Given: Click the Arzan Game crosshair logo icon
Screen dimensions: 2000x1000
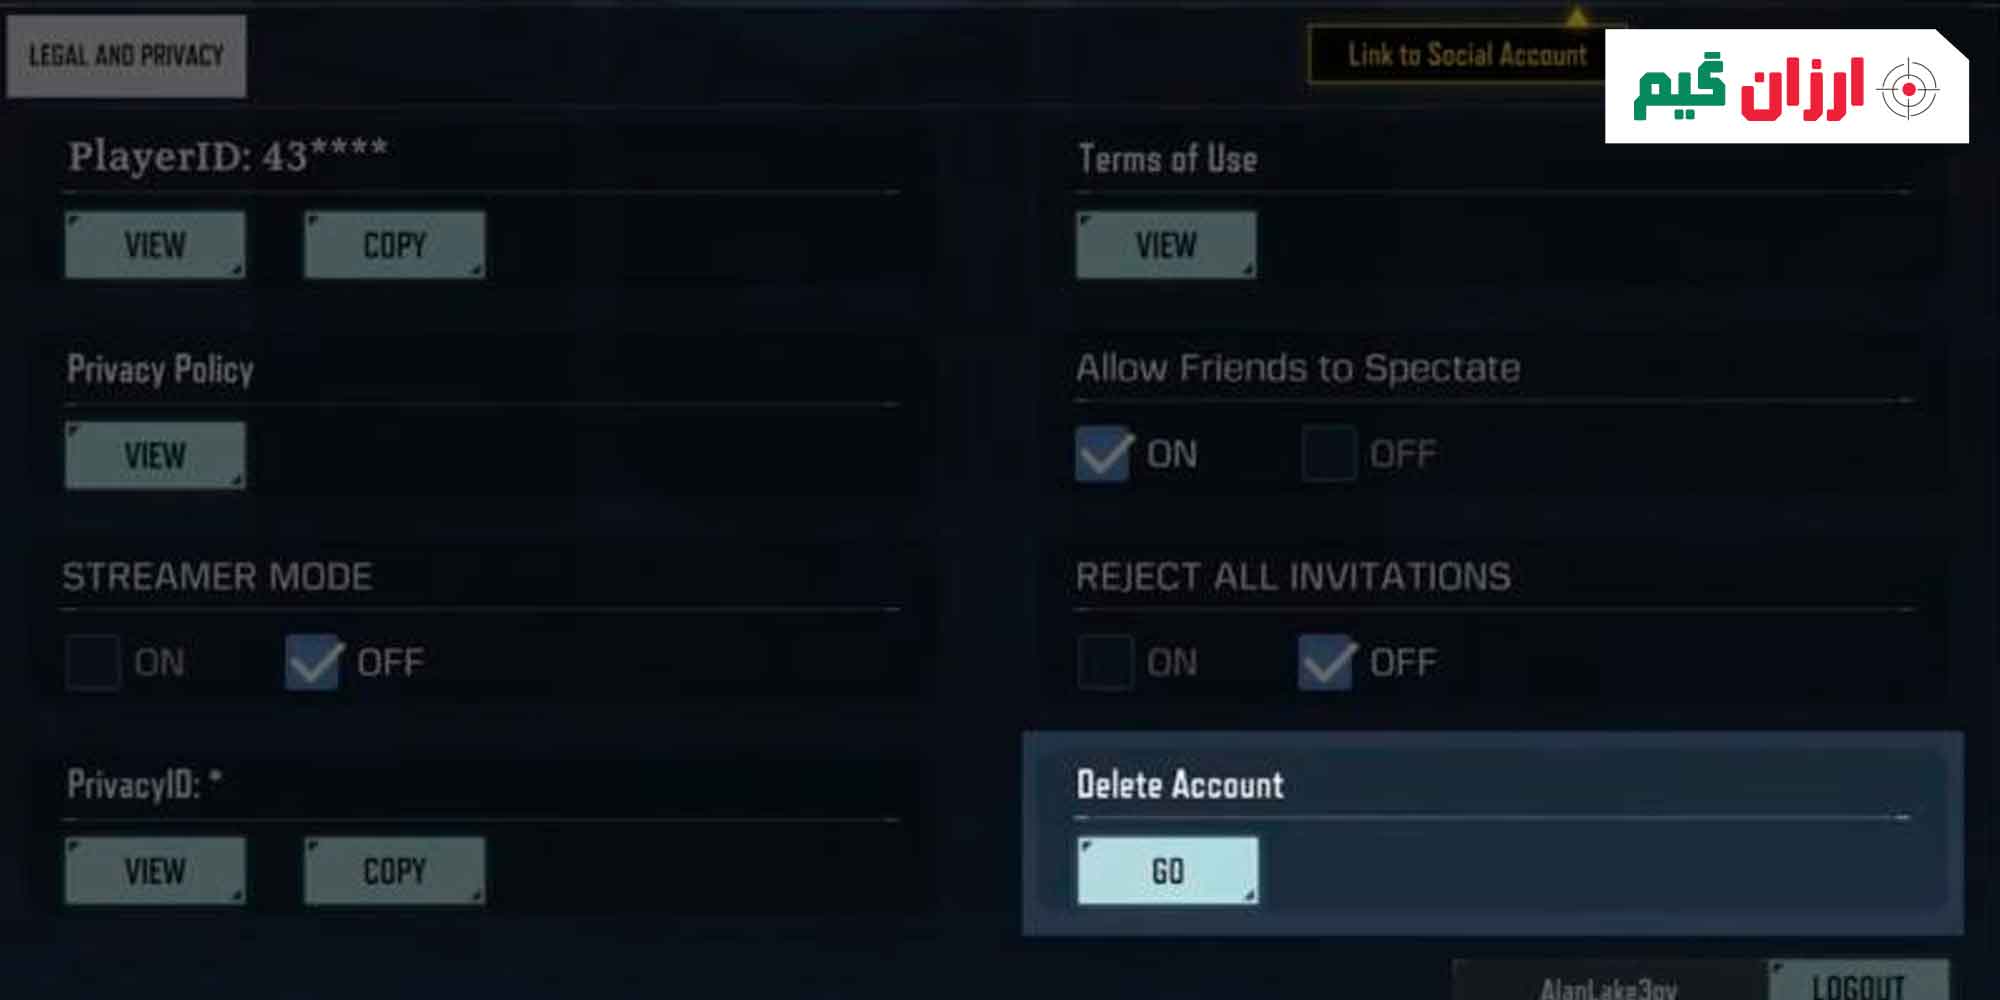Looking at the screenshot, I should point(1908,89).
